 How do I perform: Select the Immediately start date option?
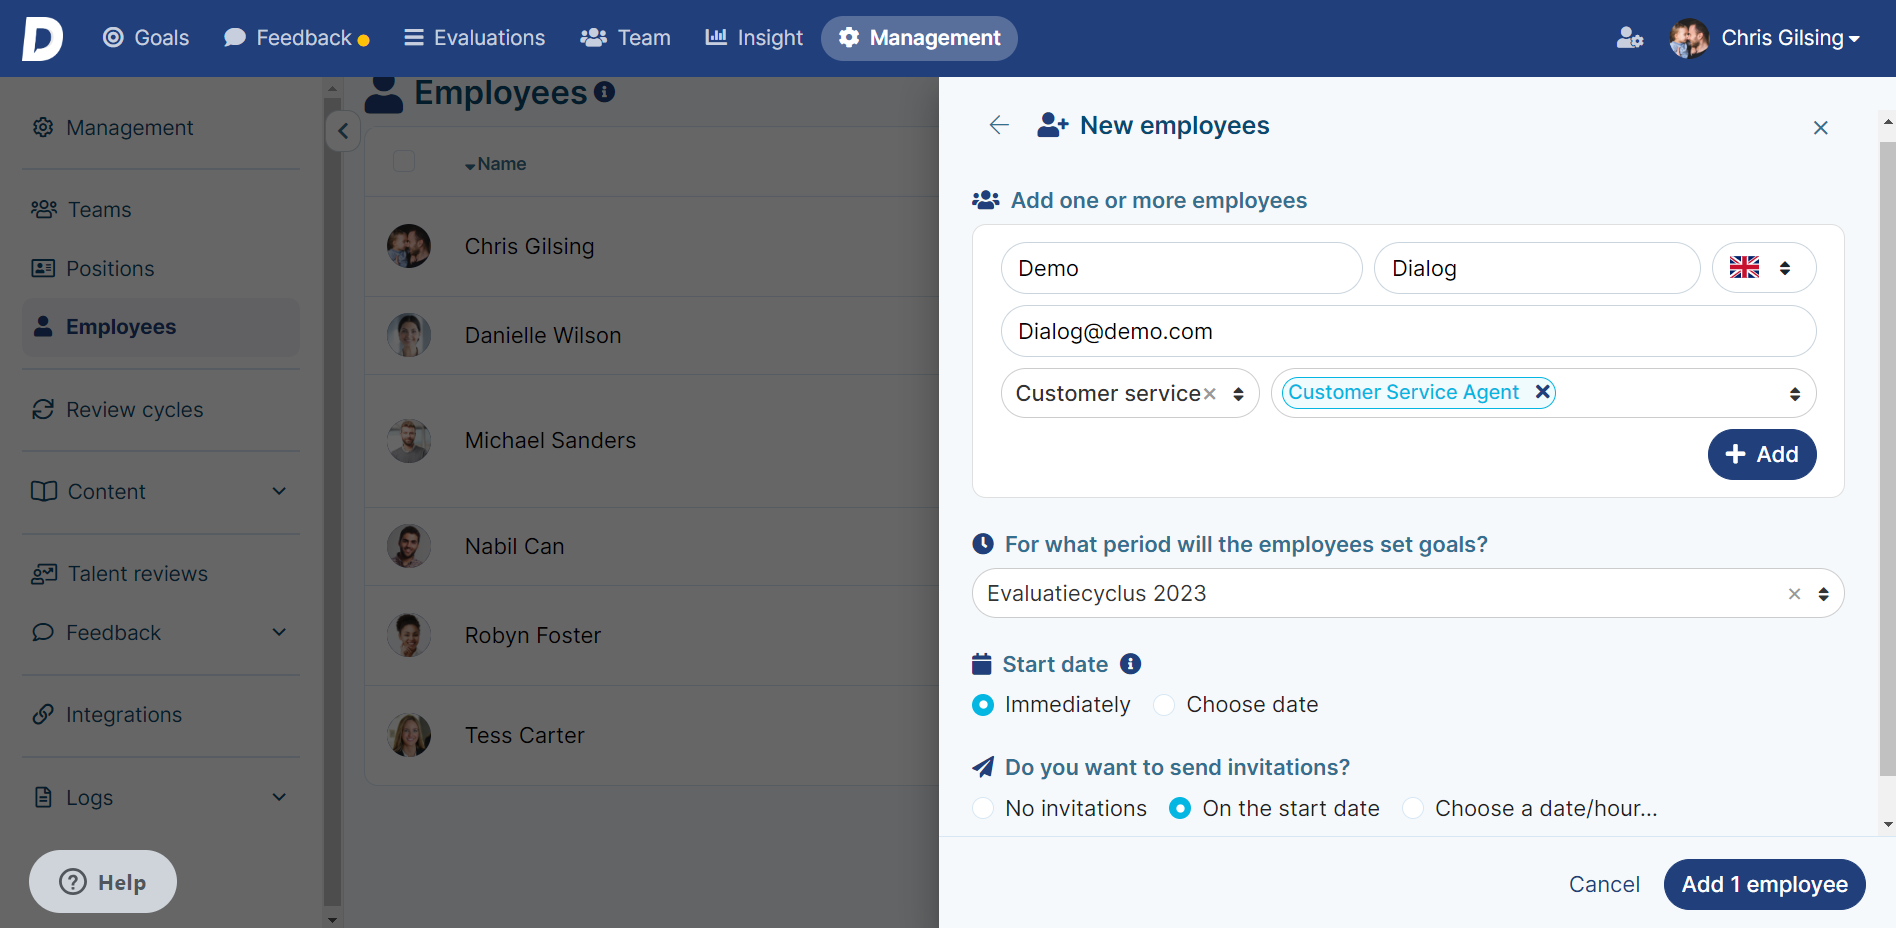click(983, 705)
